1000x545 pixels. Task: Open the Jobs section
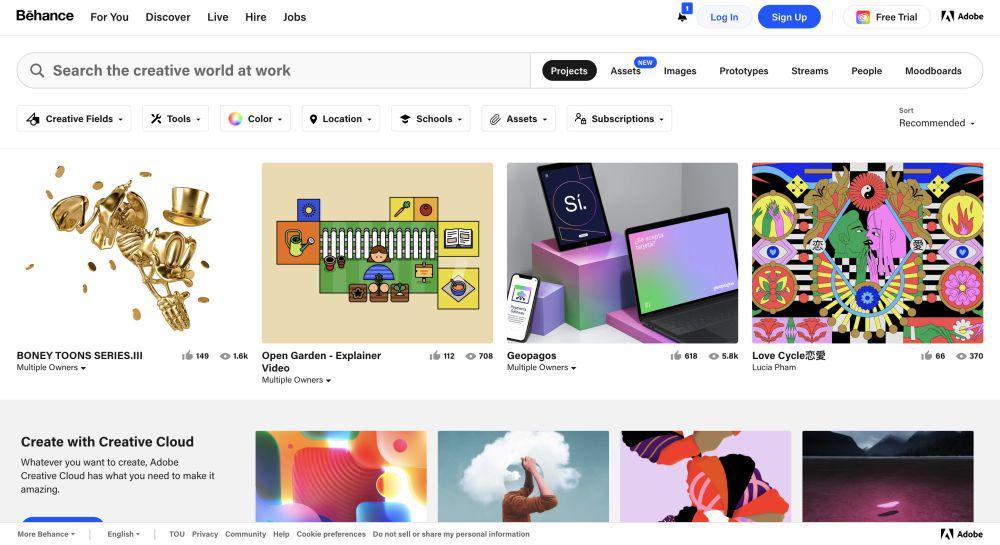(x=294, y=17)
